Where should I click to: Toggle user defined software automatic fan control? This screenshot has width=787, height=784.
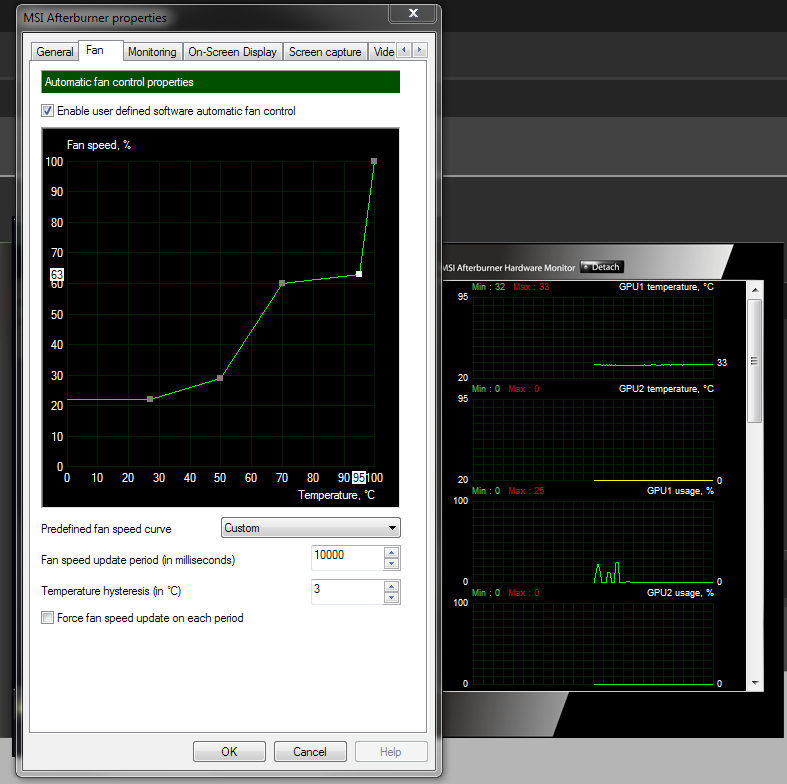click(x=47, y=110)
